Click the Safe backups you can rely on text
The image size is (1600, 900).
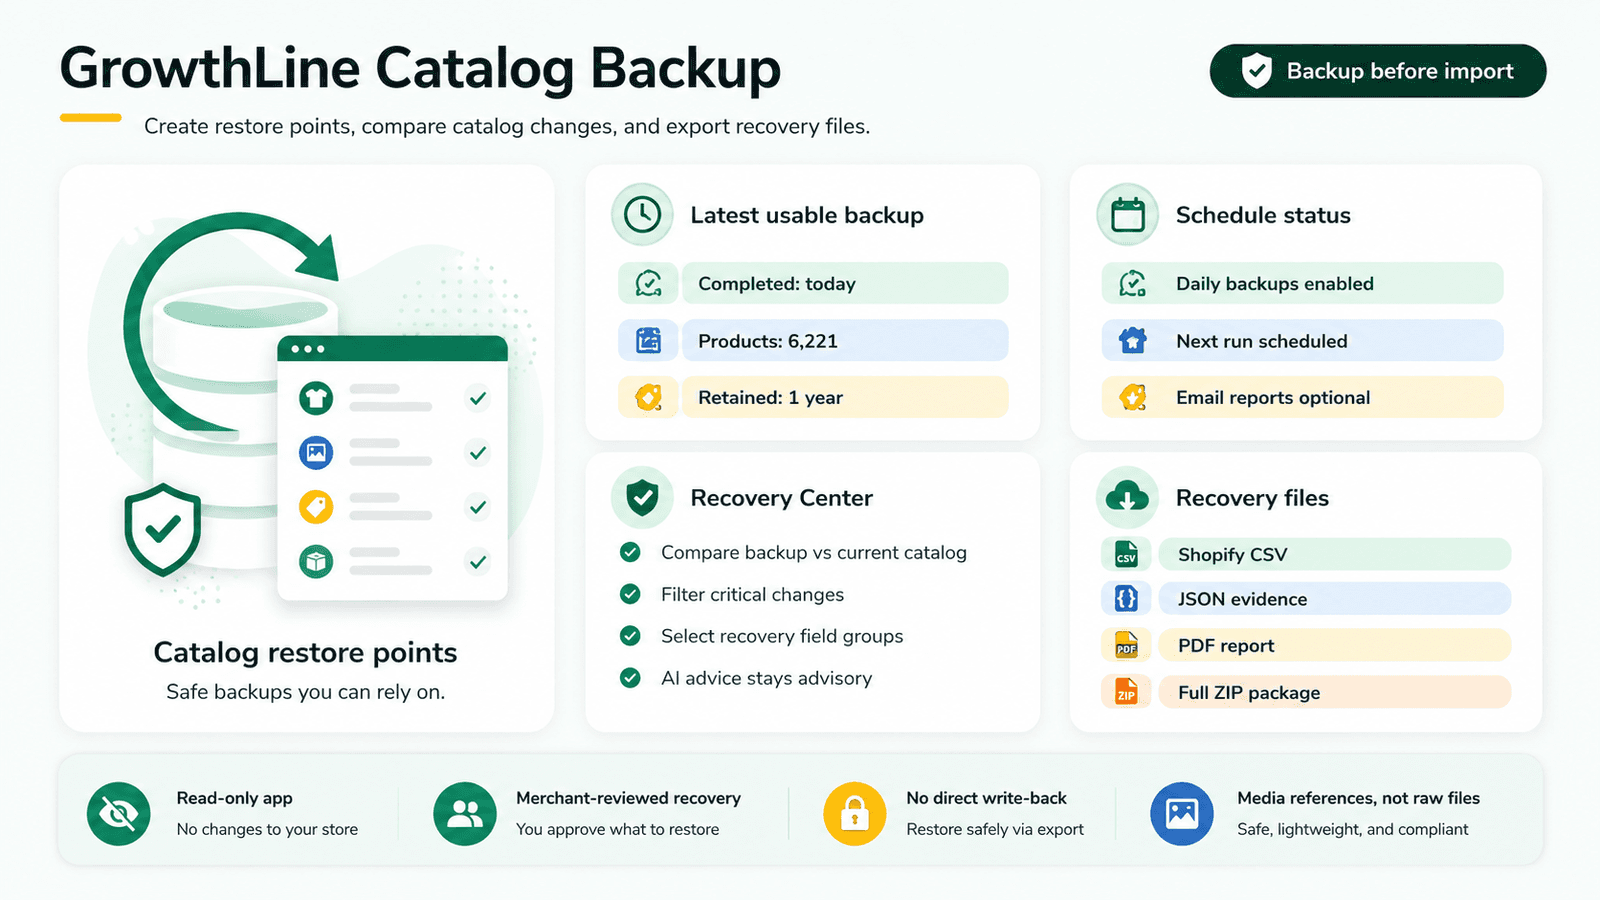(x=305, y=692)
